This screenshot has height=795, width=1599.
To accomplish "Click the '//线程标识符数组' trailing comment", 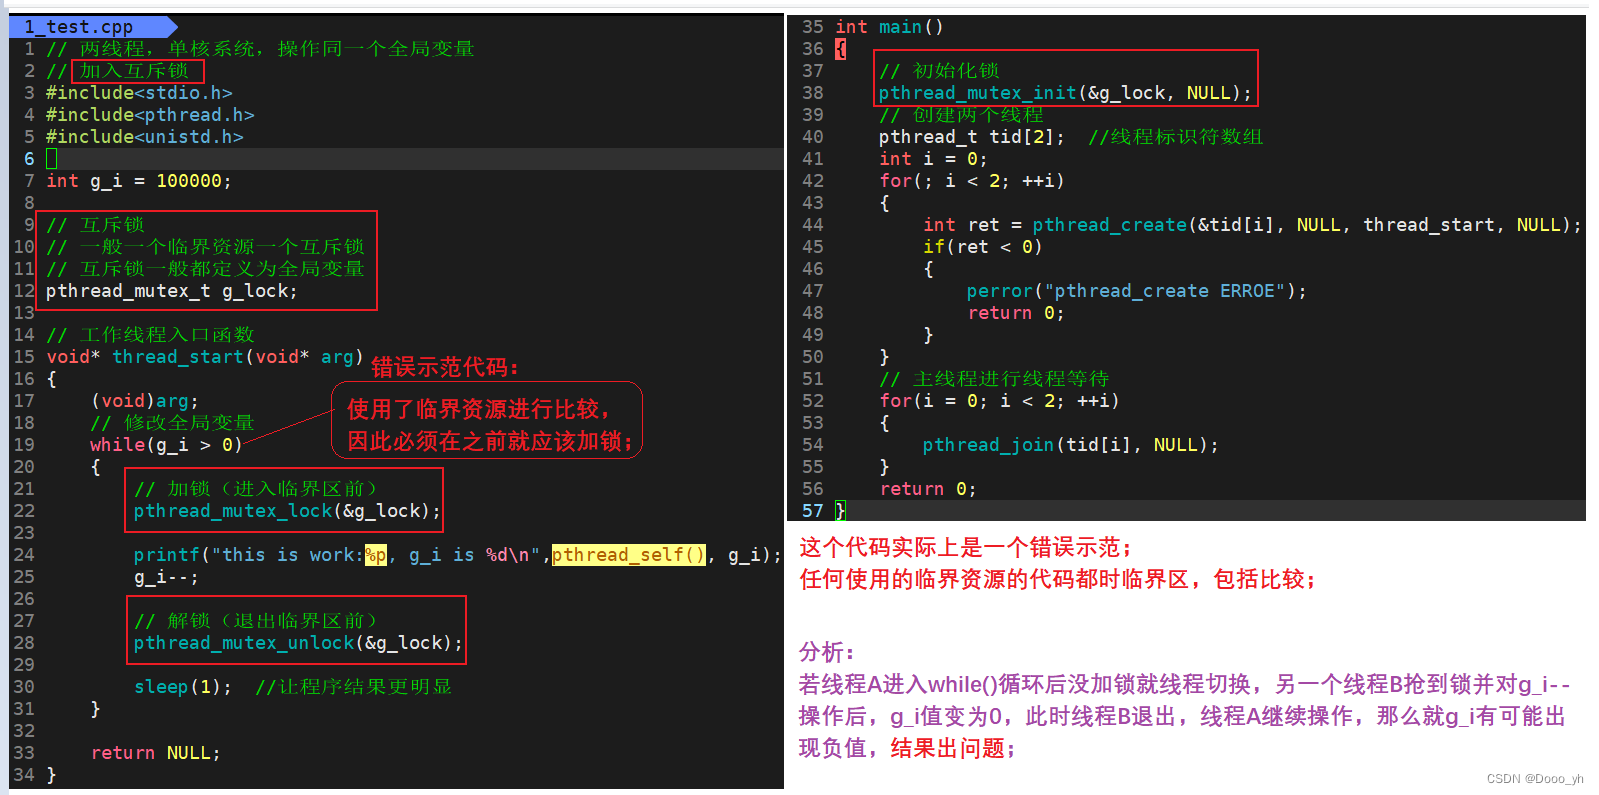I will point(1175,137).
